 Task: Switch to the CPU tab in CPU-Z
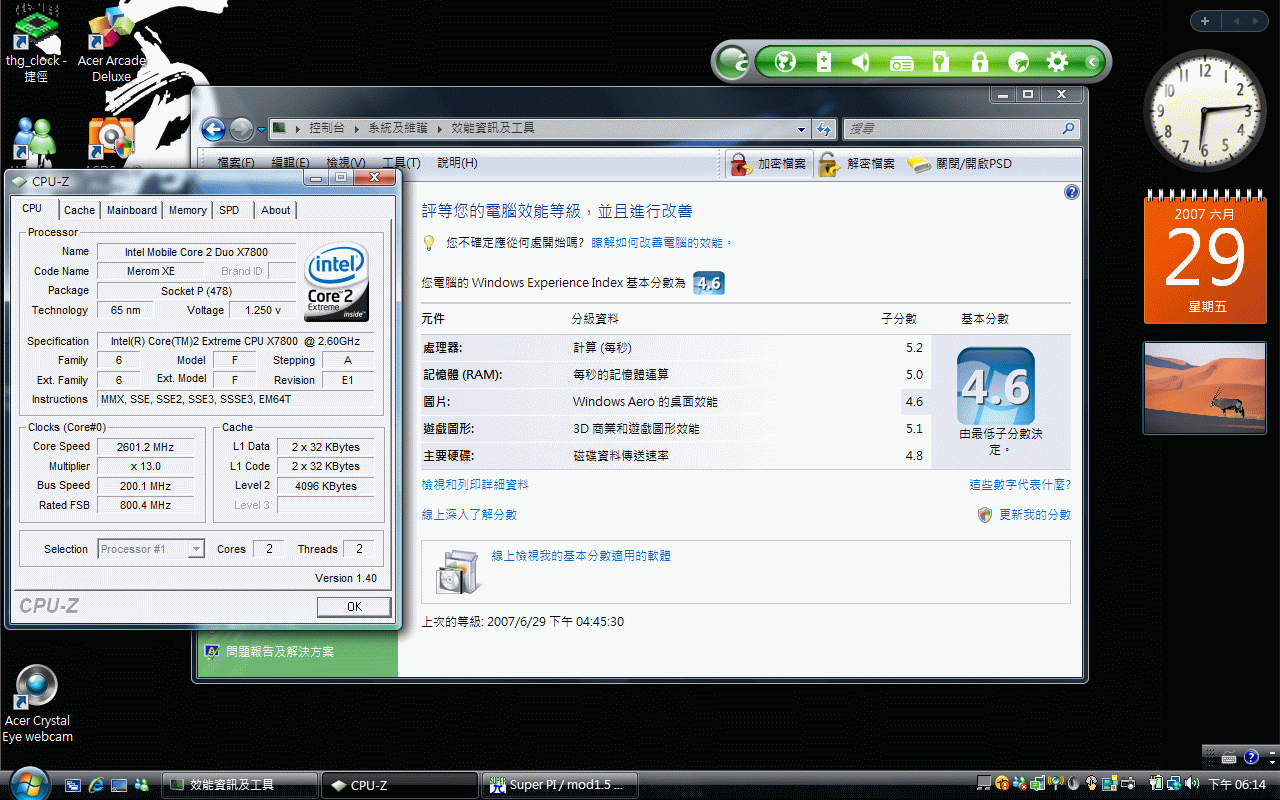point(32,209)
